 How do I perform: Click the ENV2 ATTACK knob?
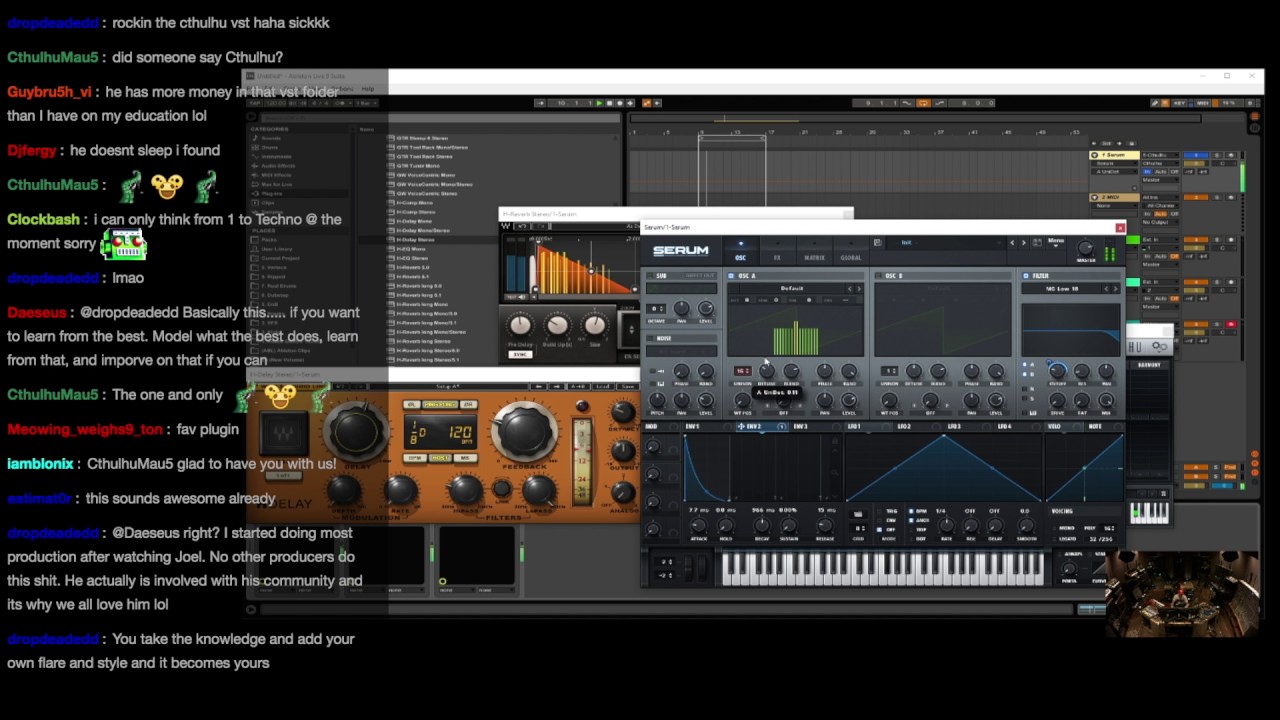point(698,526)
